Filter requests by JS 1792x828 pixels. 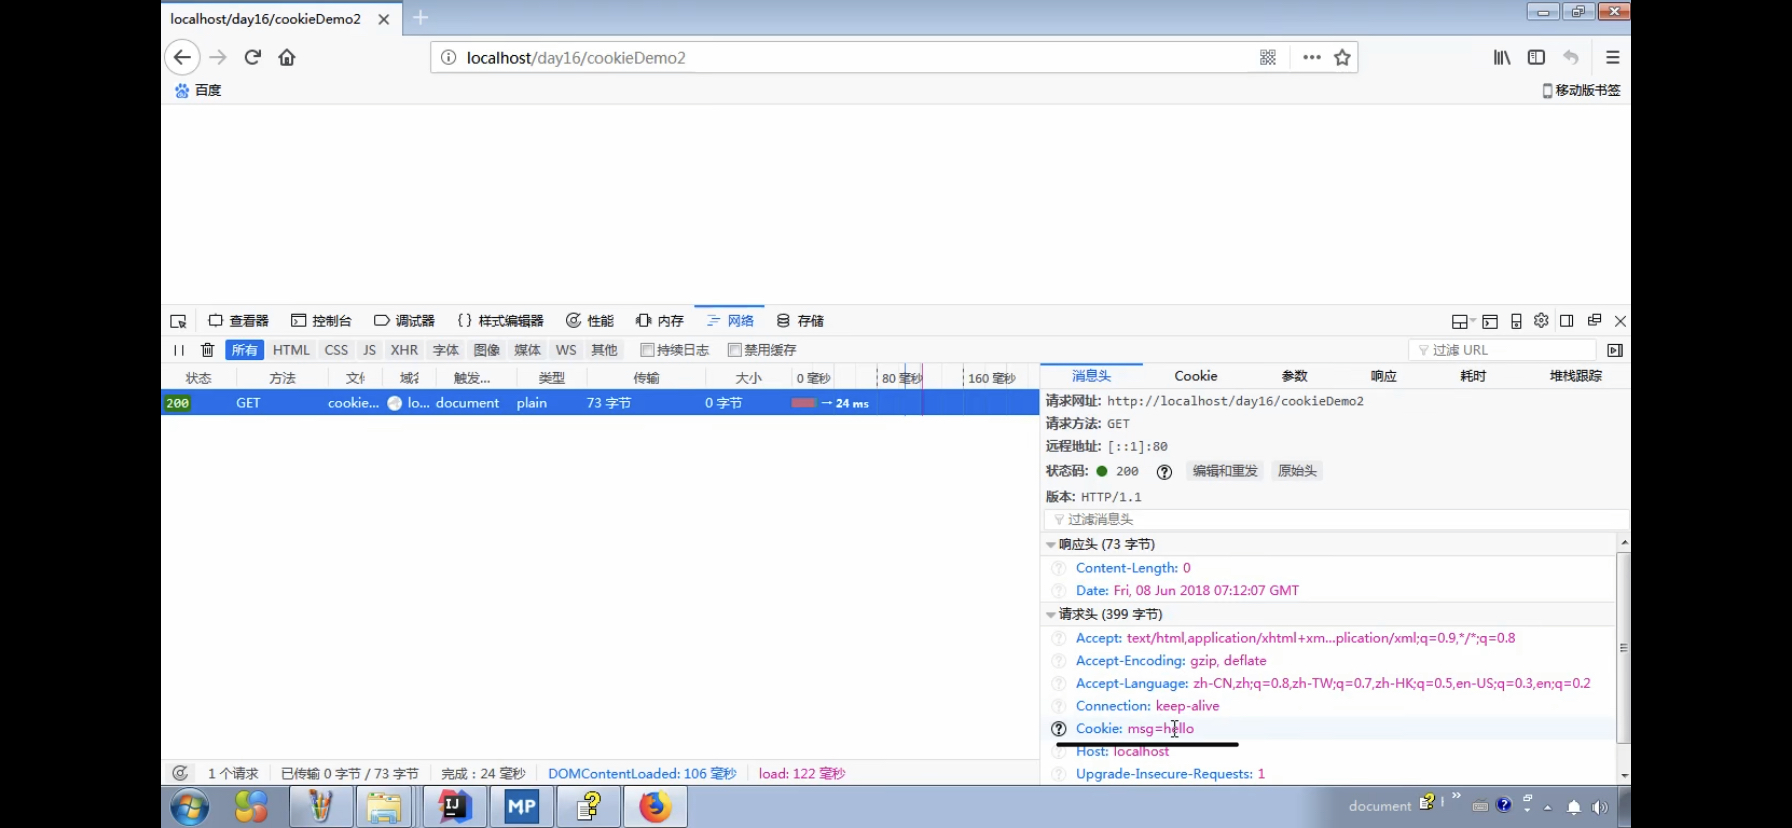(370, 350)
